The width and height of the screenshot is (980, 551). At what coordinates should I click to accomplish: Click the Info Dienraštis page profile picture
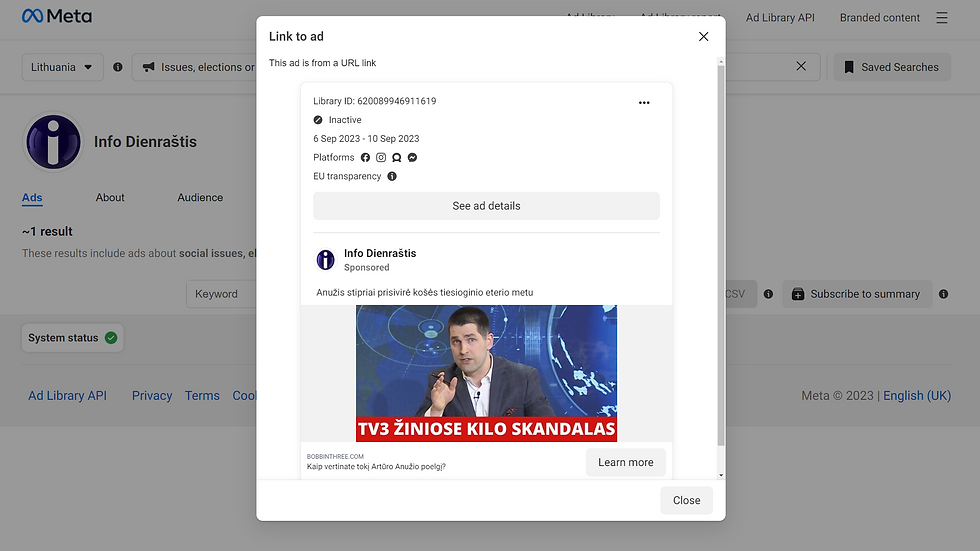coord(53,142)
